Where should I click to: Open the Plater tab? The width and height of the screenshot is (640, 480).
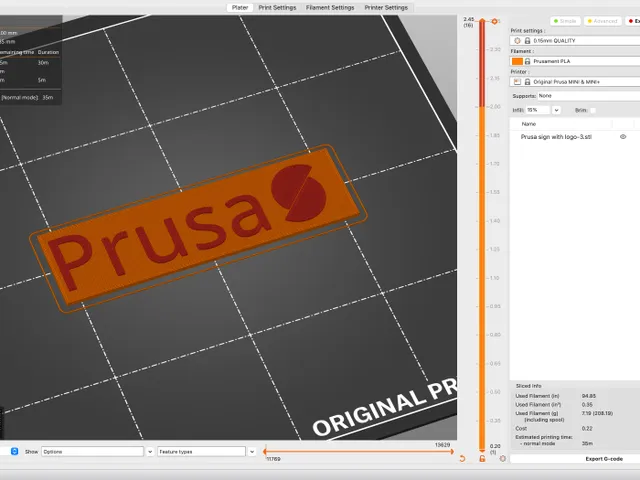point(240,8)
